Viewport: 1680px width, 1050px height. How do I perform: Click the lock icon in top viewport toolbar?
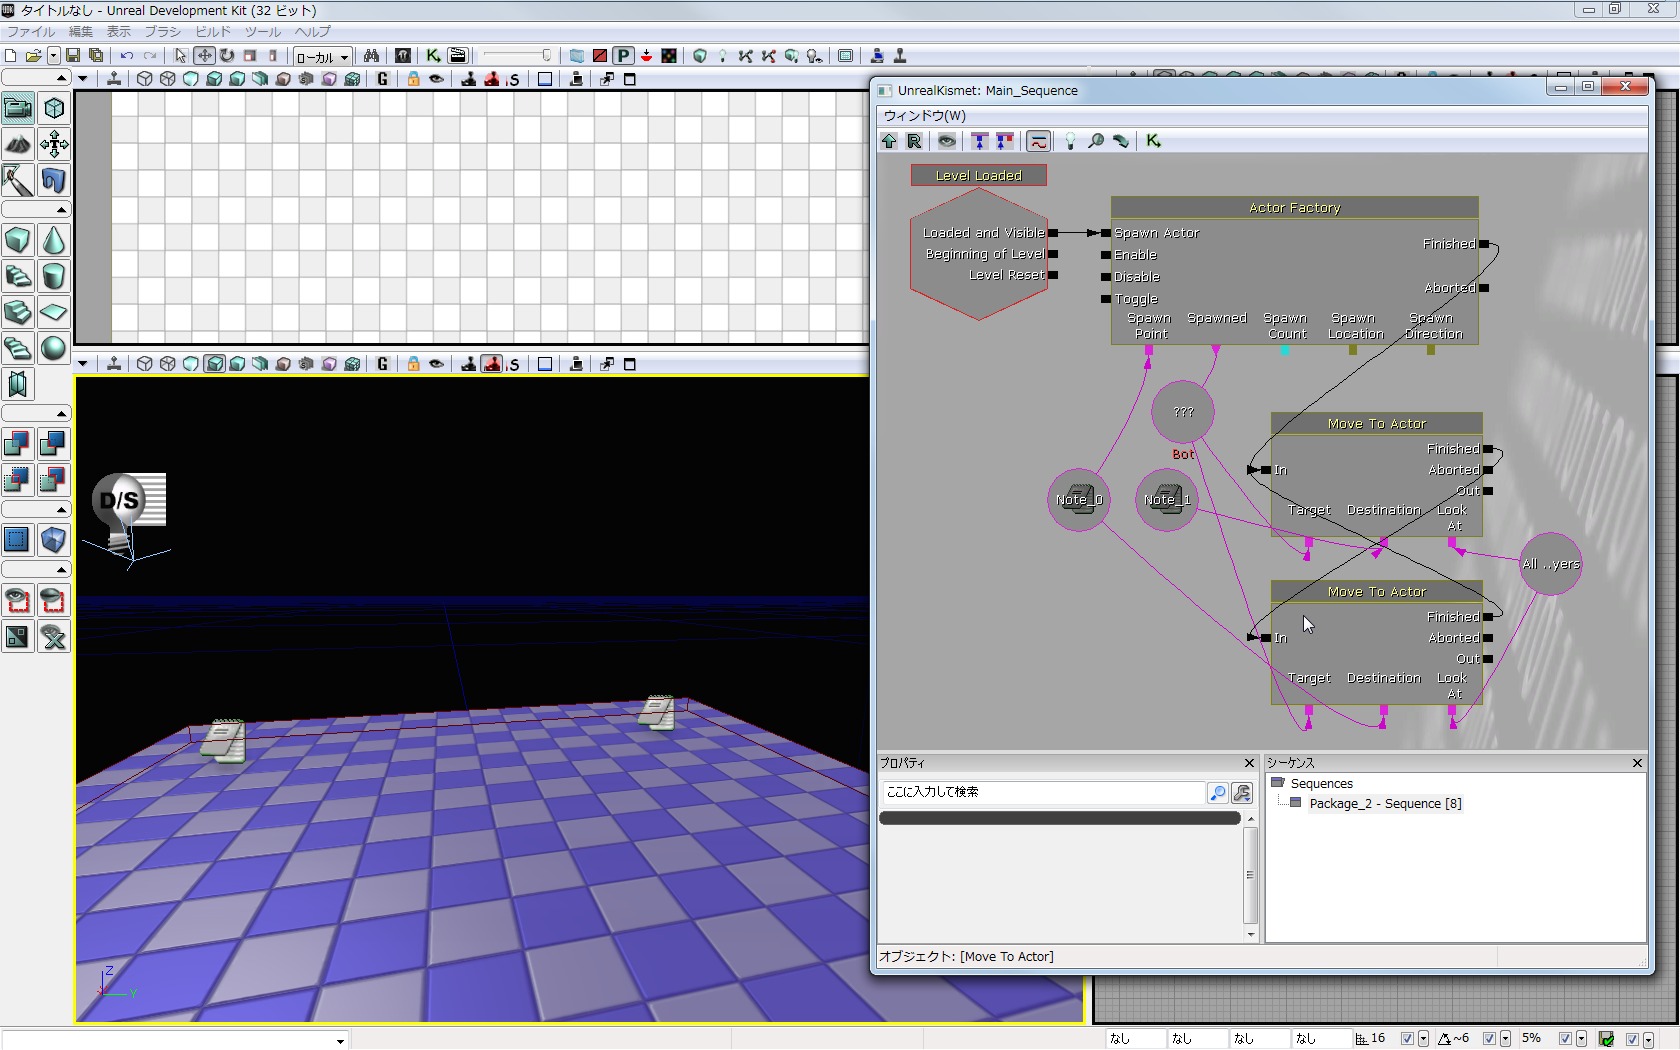tap(413, 79)
